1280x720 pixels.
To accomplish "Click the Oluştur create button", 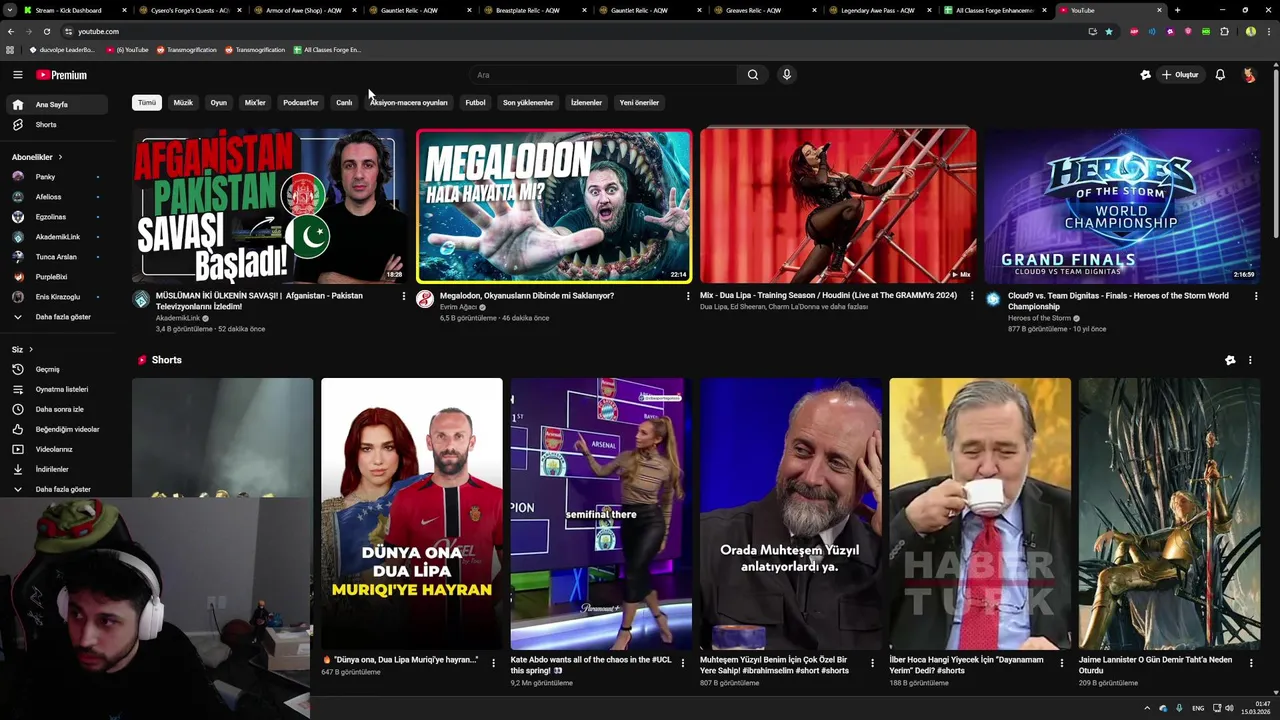I will tap(1181, 75).
